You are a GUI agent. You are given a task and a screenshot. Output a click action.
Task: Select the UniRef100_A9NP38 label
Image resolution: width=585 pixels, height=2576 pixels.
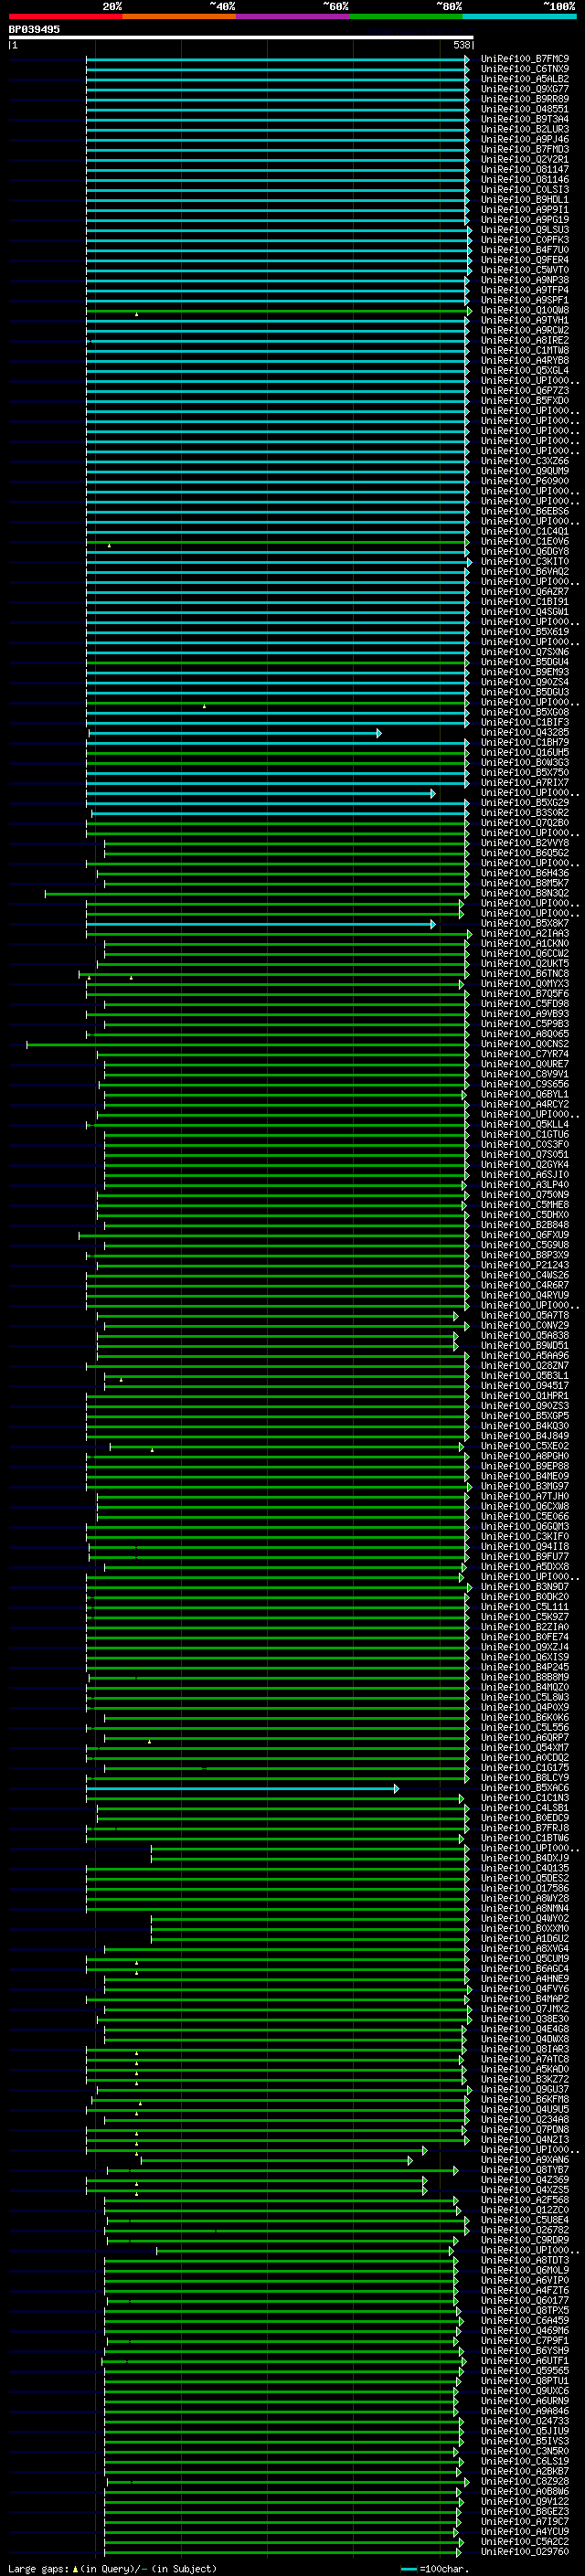point(525,280)
